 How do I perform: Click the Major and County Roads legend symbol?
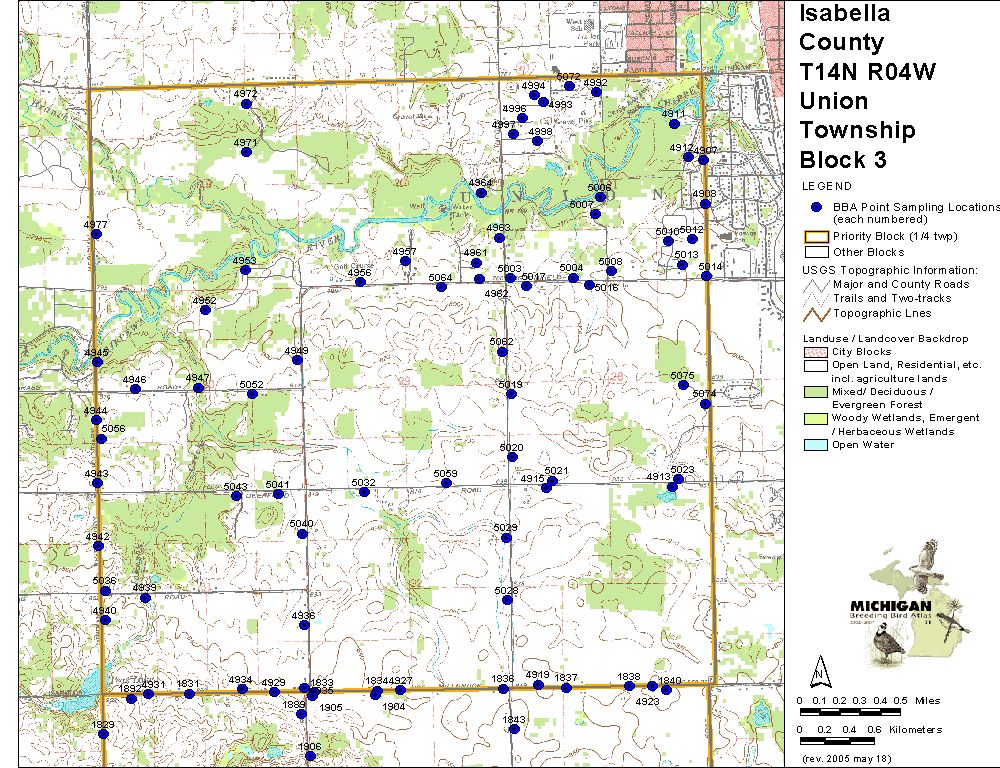click(x=815, y=285)
